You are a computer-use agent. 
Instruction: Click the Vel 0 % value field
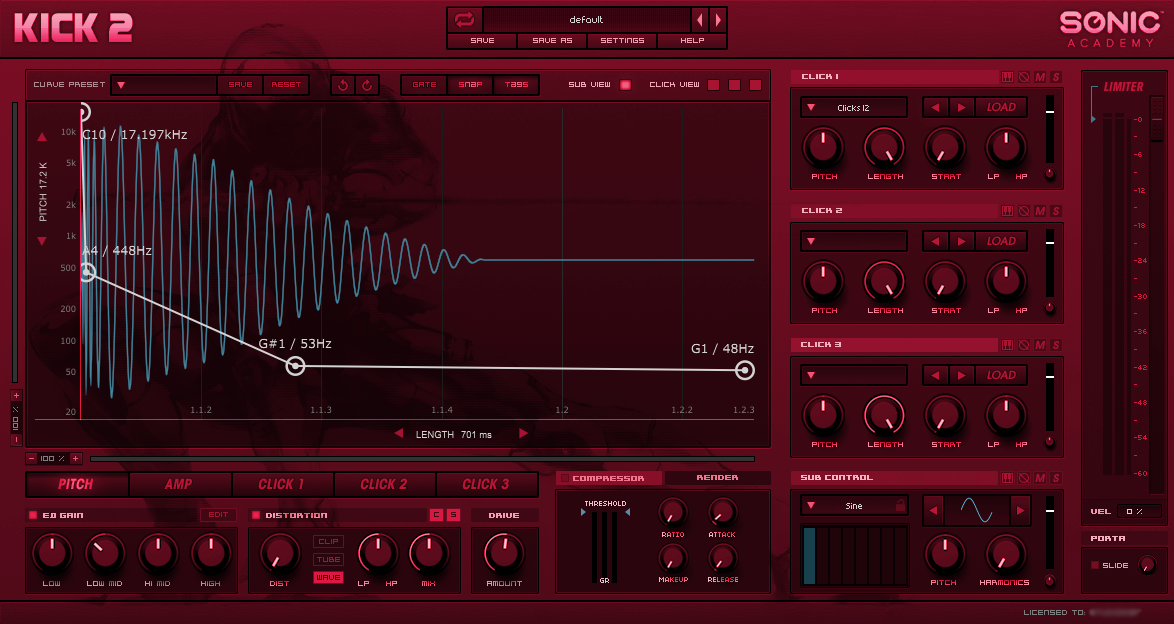click(1139, 511)
